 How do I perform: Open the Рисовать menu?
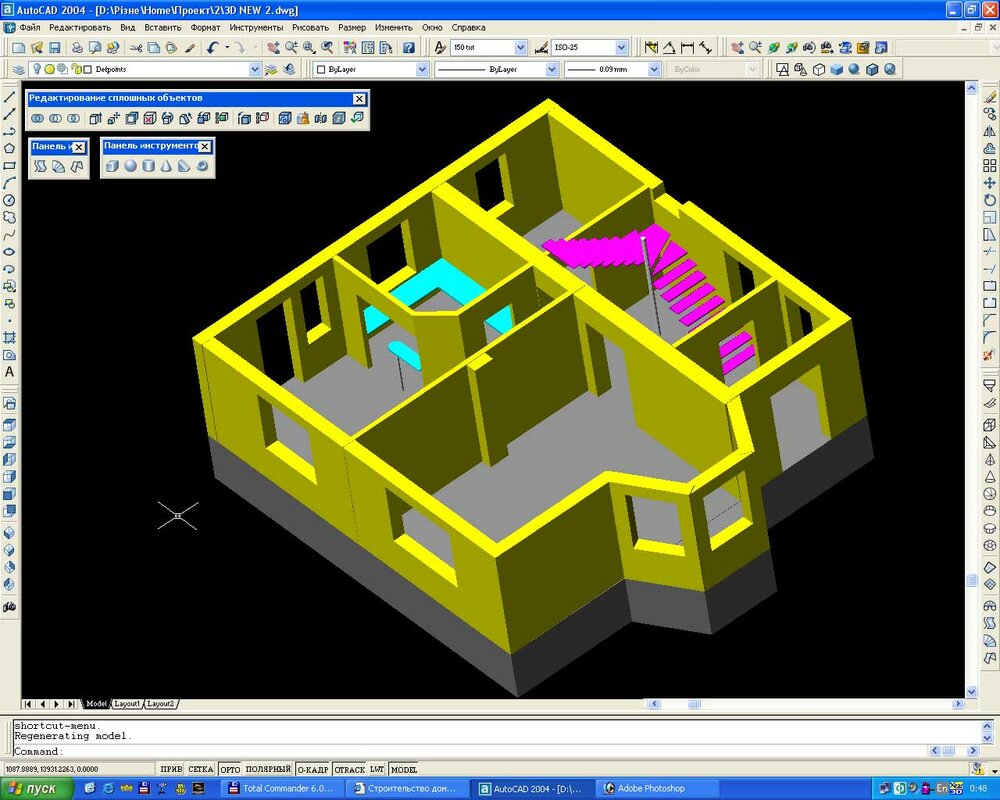[310, 27]
